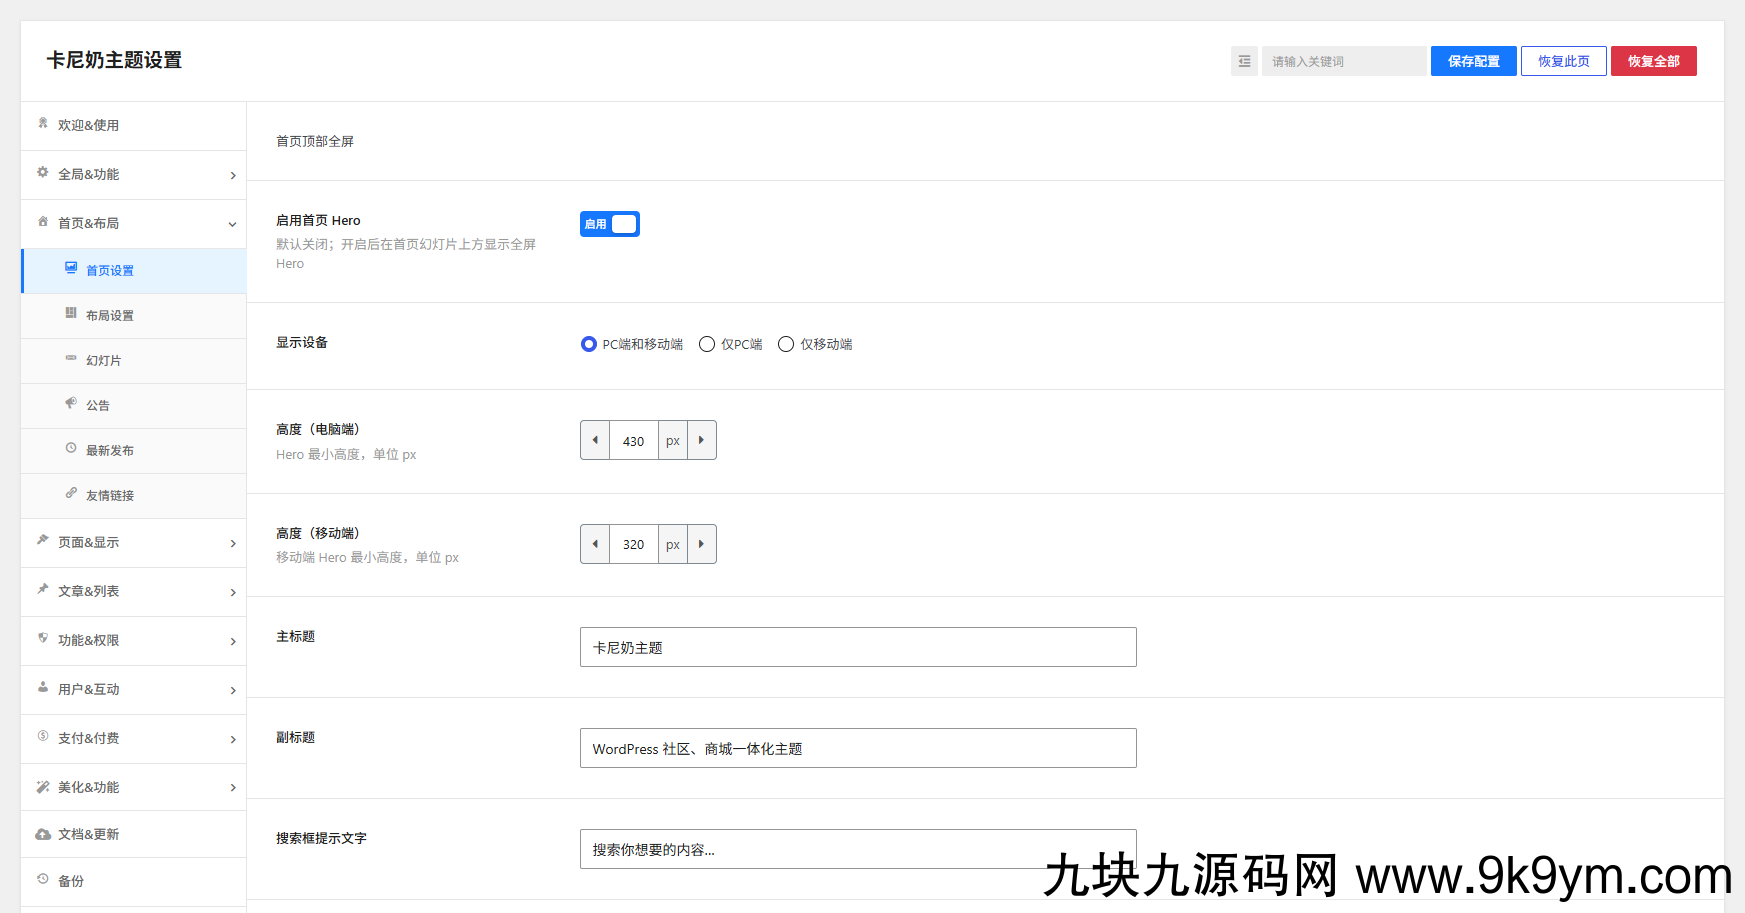1745x913 pixels.
Task: Click the 恢复此页 button
Action: coord(1564,61)
